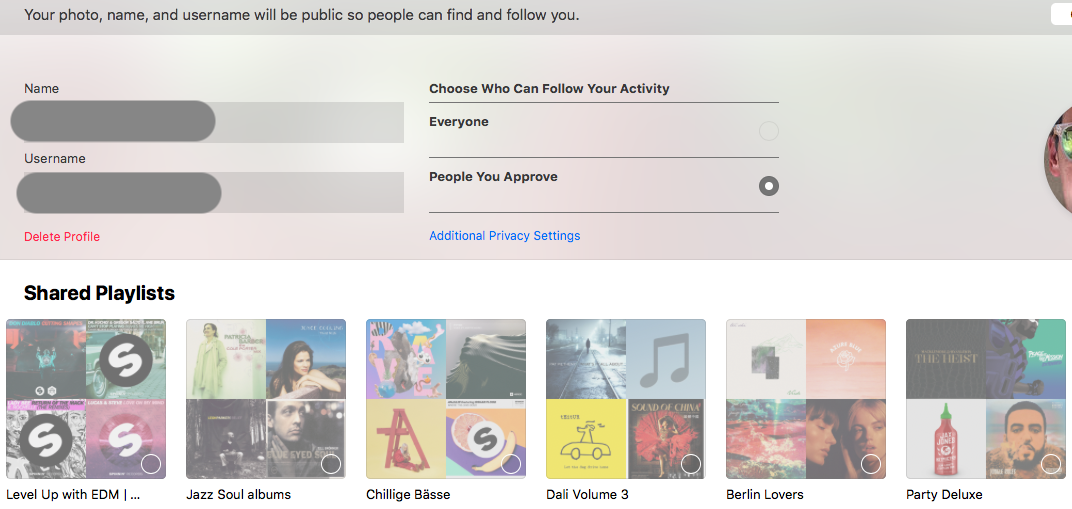The width and height of the screenshot is (1072, 509).
Task: Open the Party Deluxe playlist artwork
Action: 986,399
